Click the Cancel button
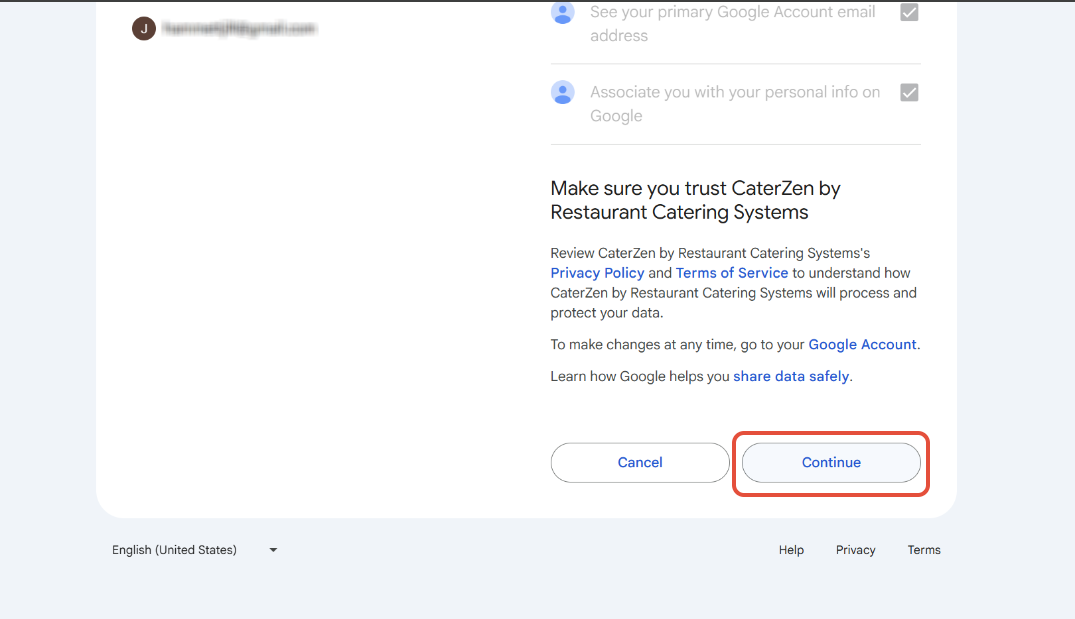Image resolution: width=1075 pixels, height=619 pixels. [640, 463]
